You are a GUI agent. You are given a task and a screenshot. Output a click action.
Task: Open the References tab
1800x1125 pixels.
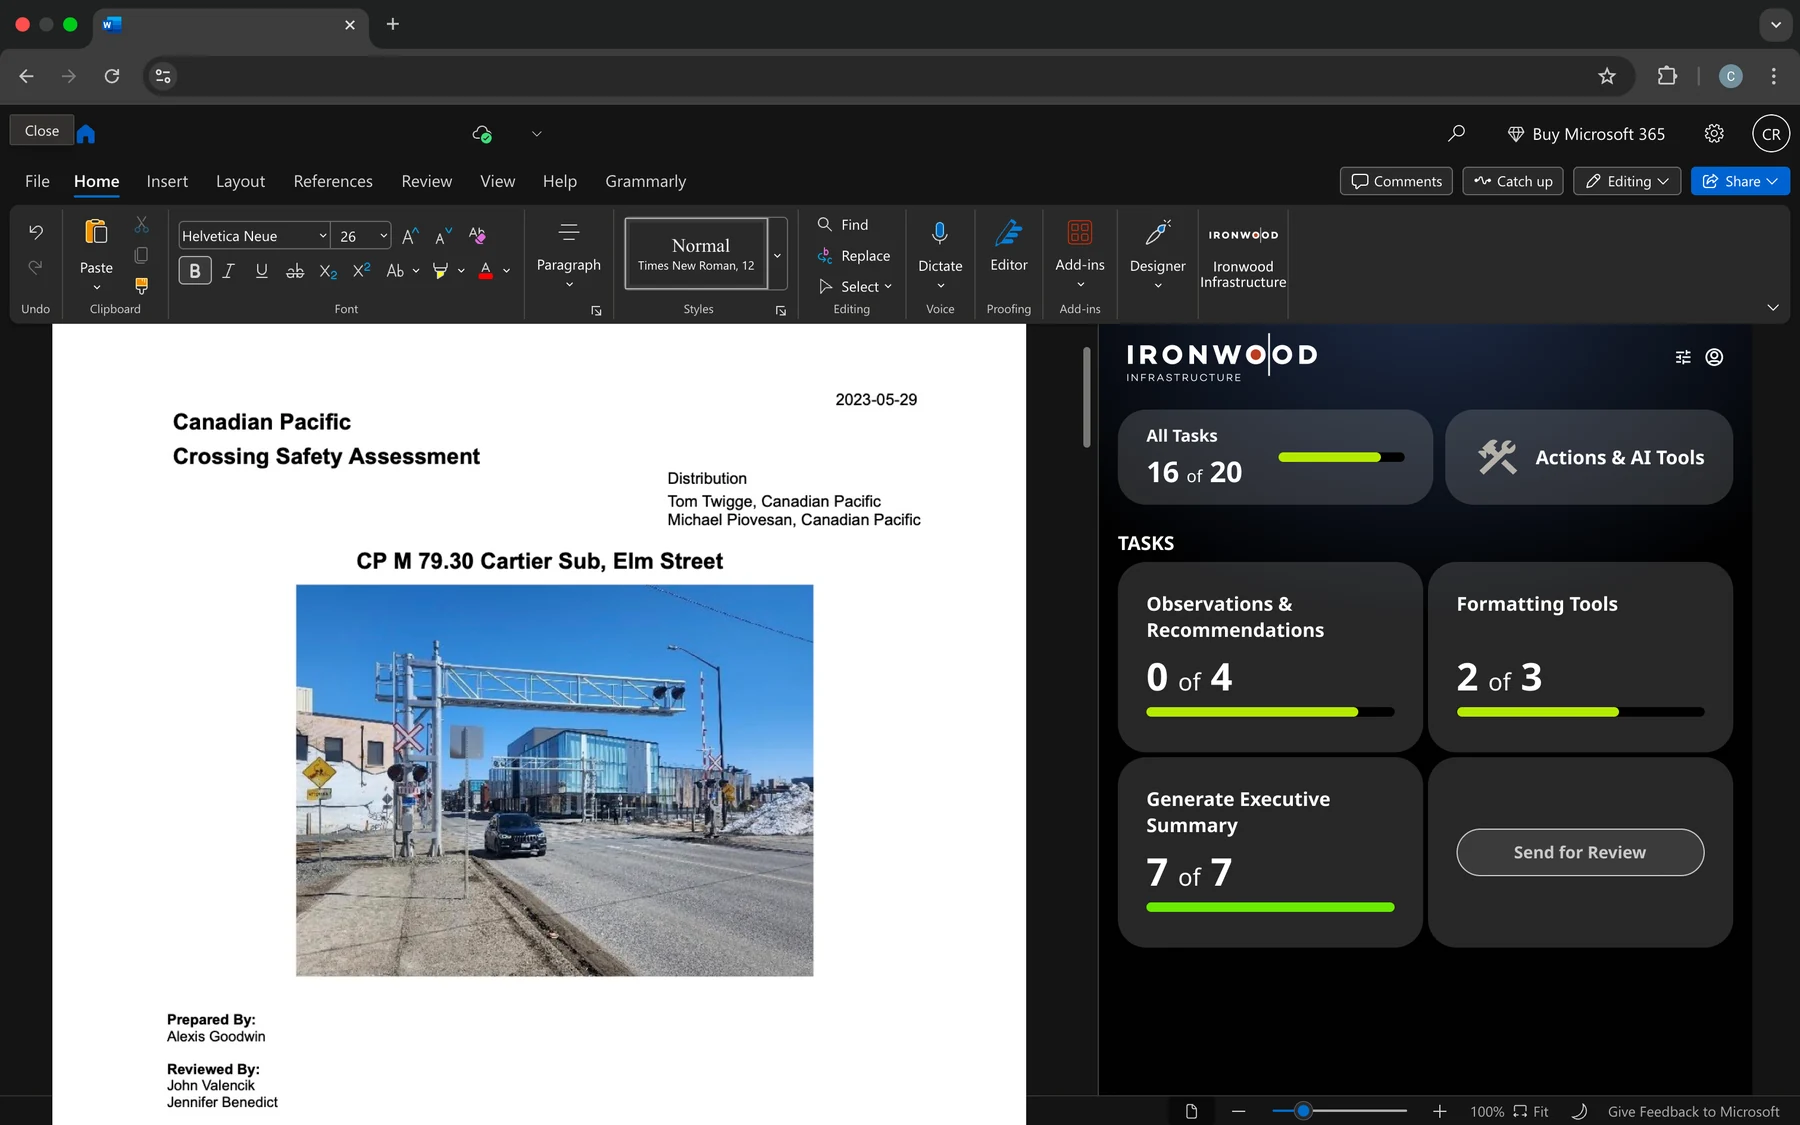pyautogui.click(x=333, y=181)
